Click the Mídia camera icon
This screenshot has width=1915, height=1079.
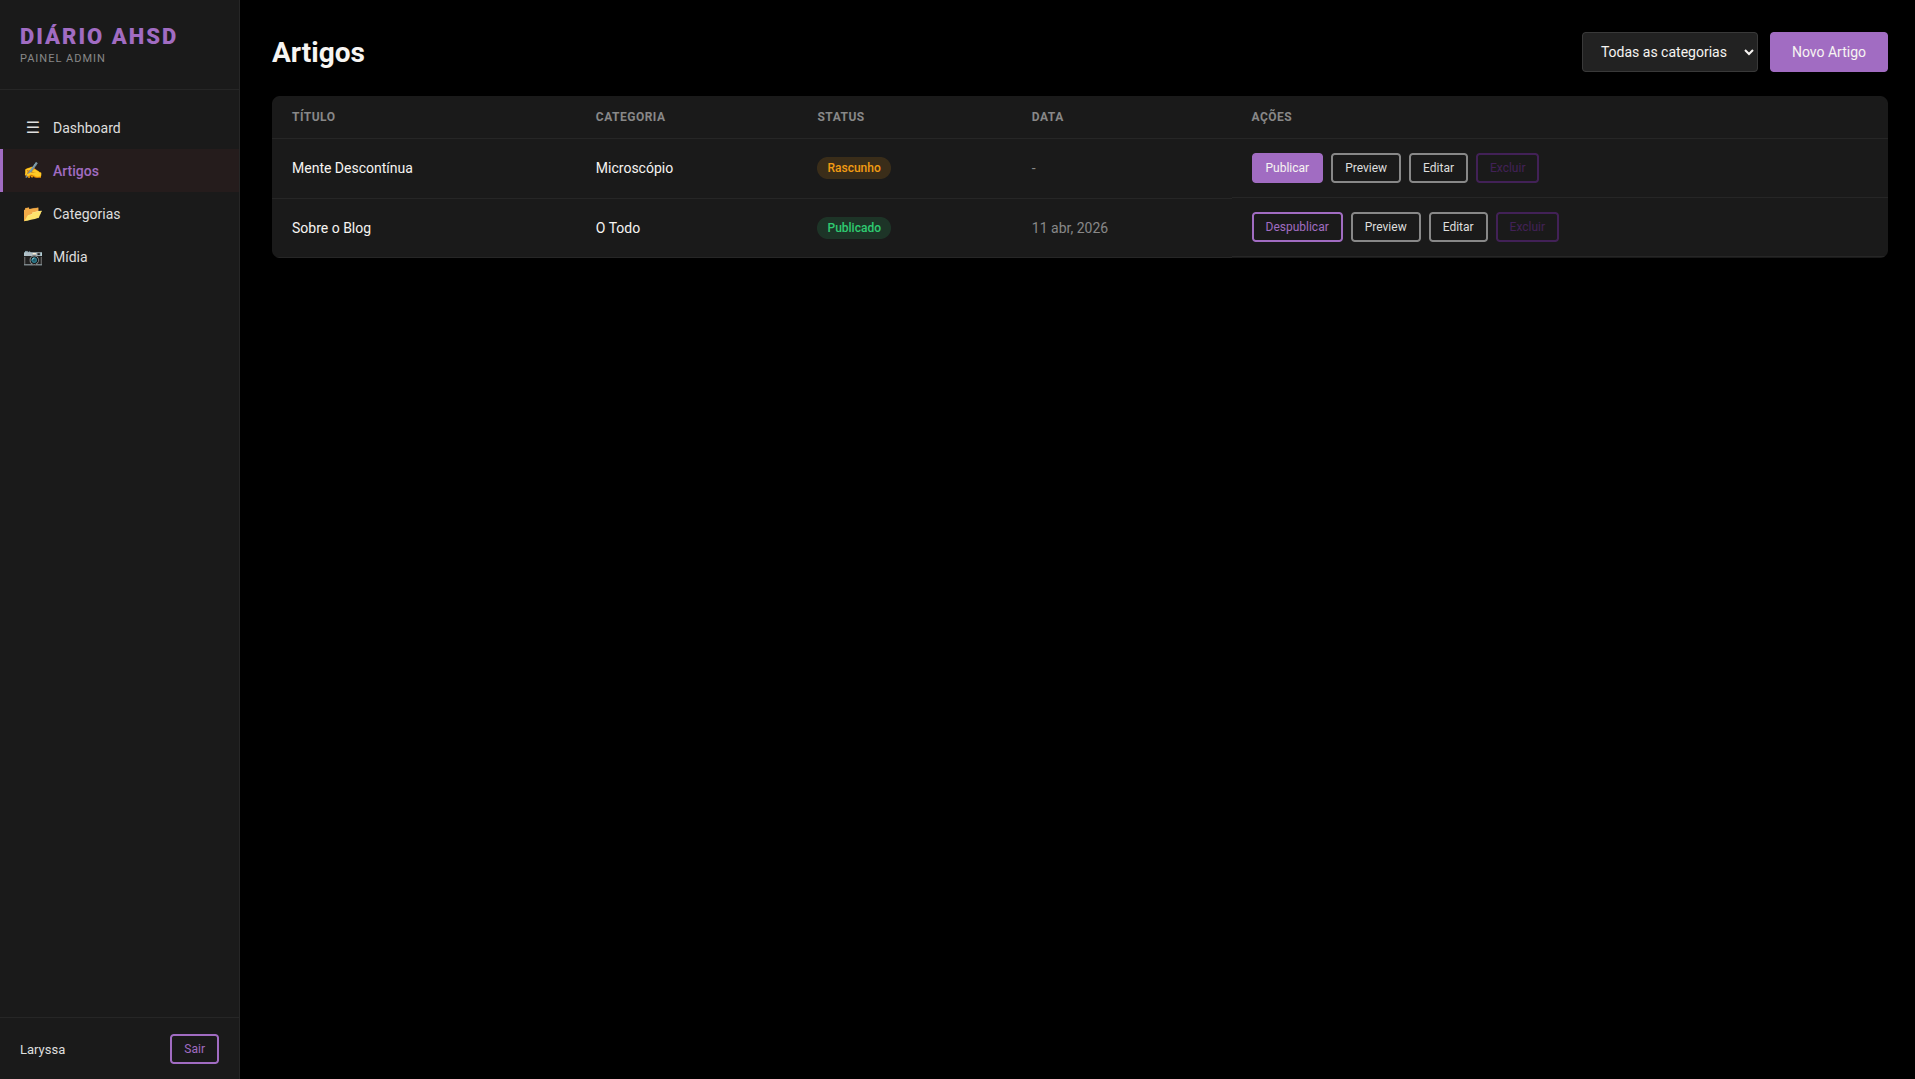point(33,257)
